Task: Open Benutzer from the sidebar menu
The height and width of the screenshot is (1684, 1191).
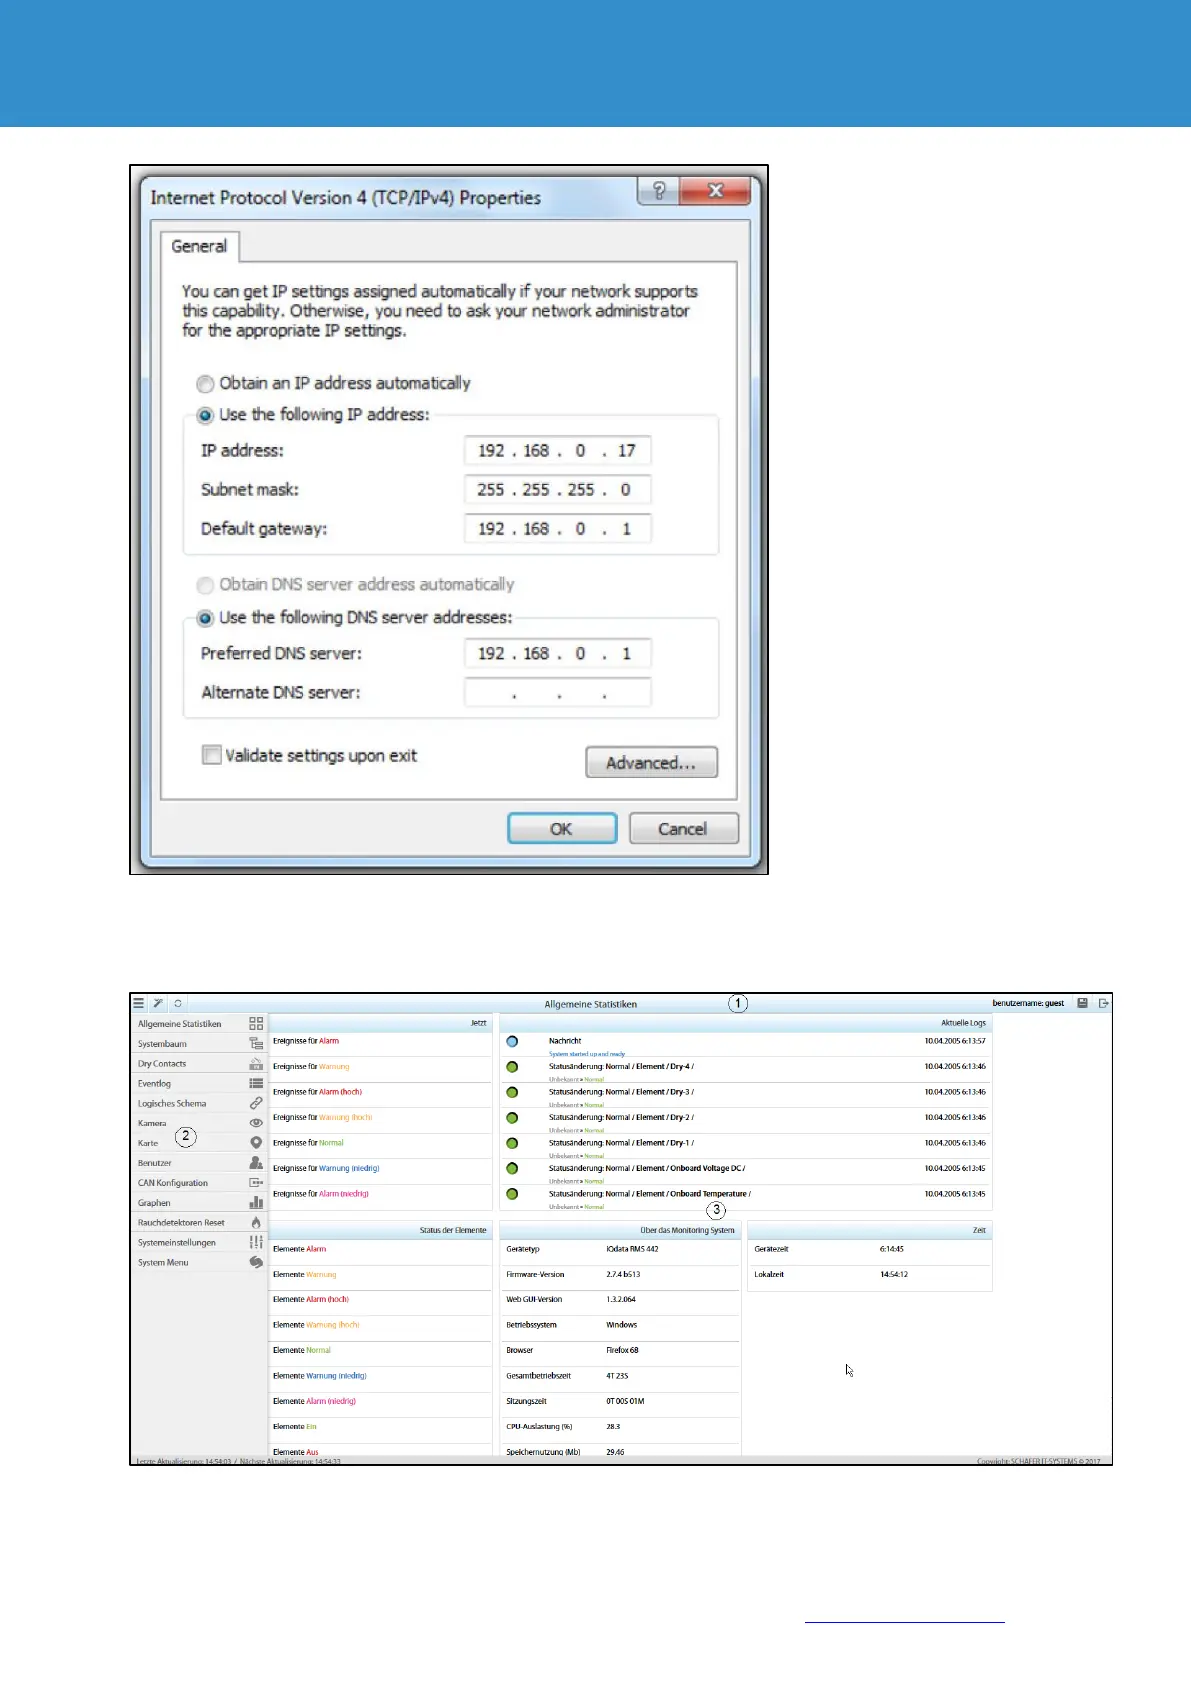Action: click(x=200, y=1163)
